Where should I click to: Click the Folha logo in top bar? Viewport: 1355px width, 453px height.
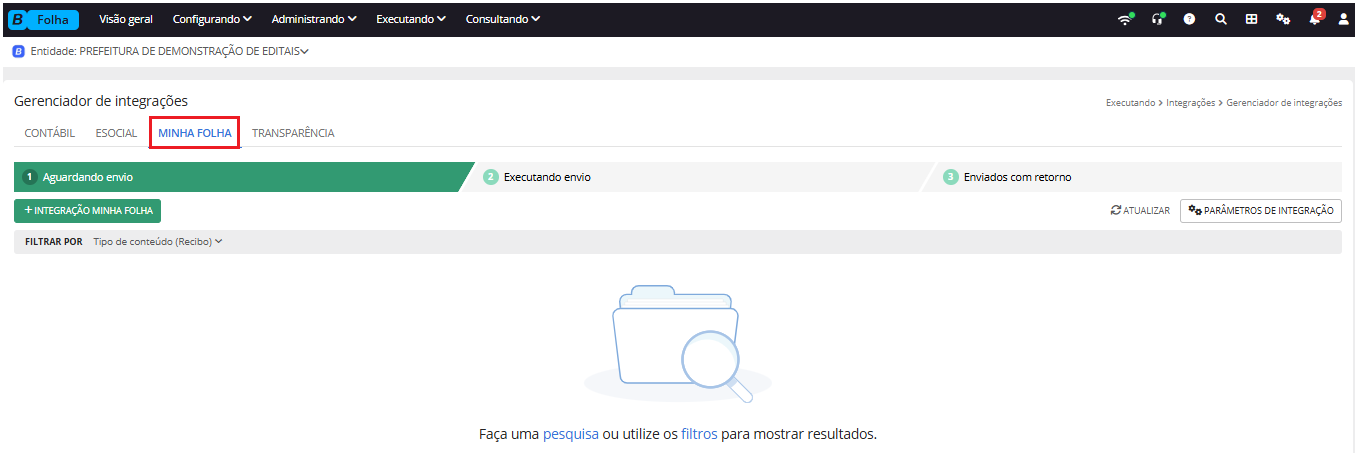(x=43, y=19)
